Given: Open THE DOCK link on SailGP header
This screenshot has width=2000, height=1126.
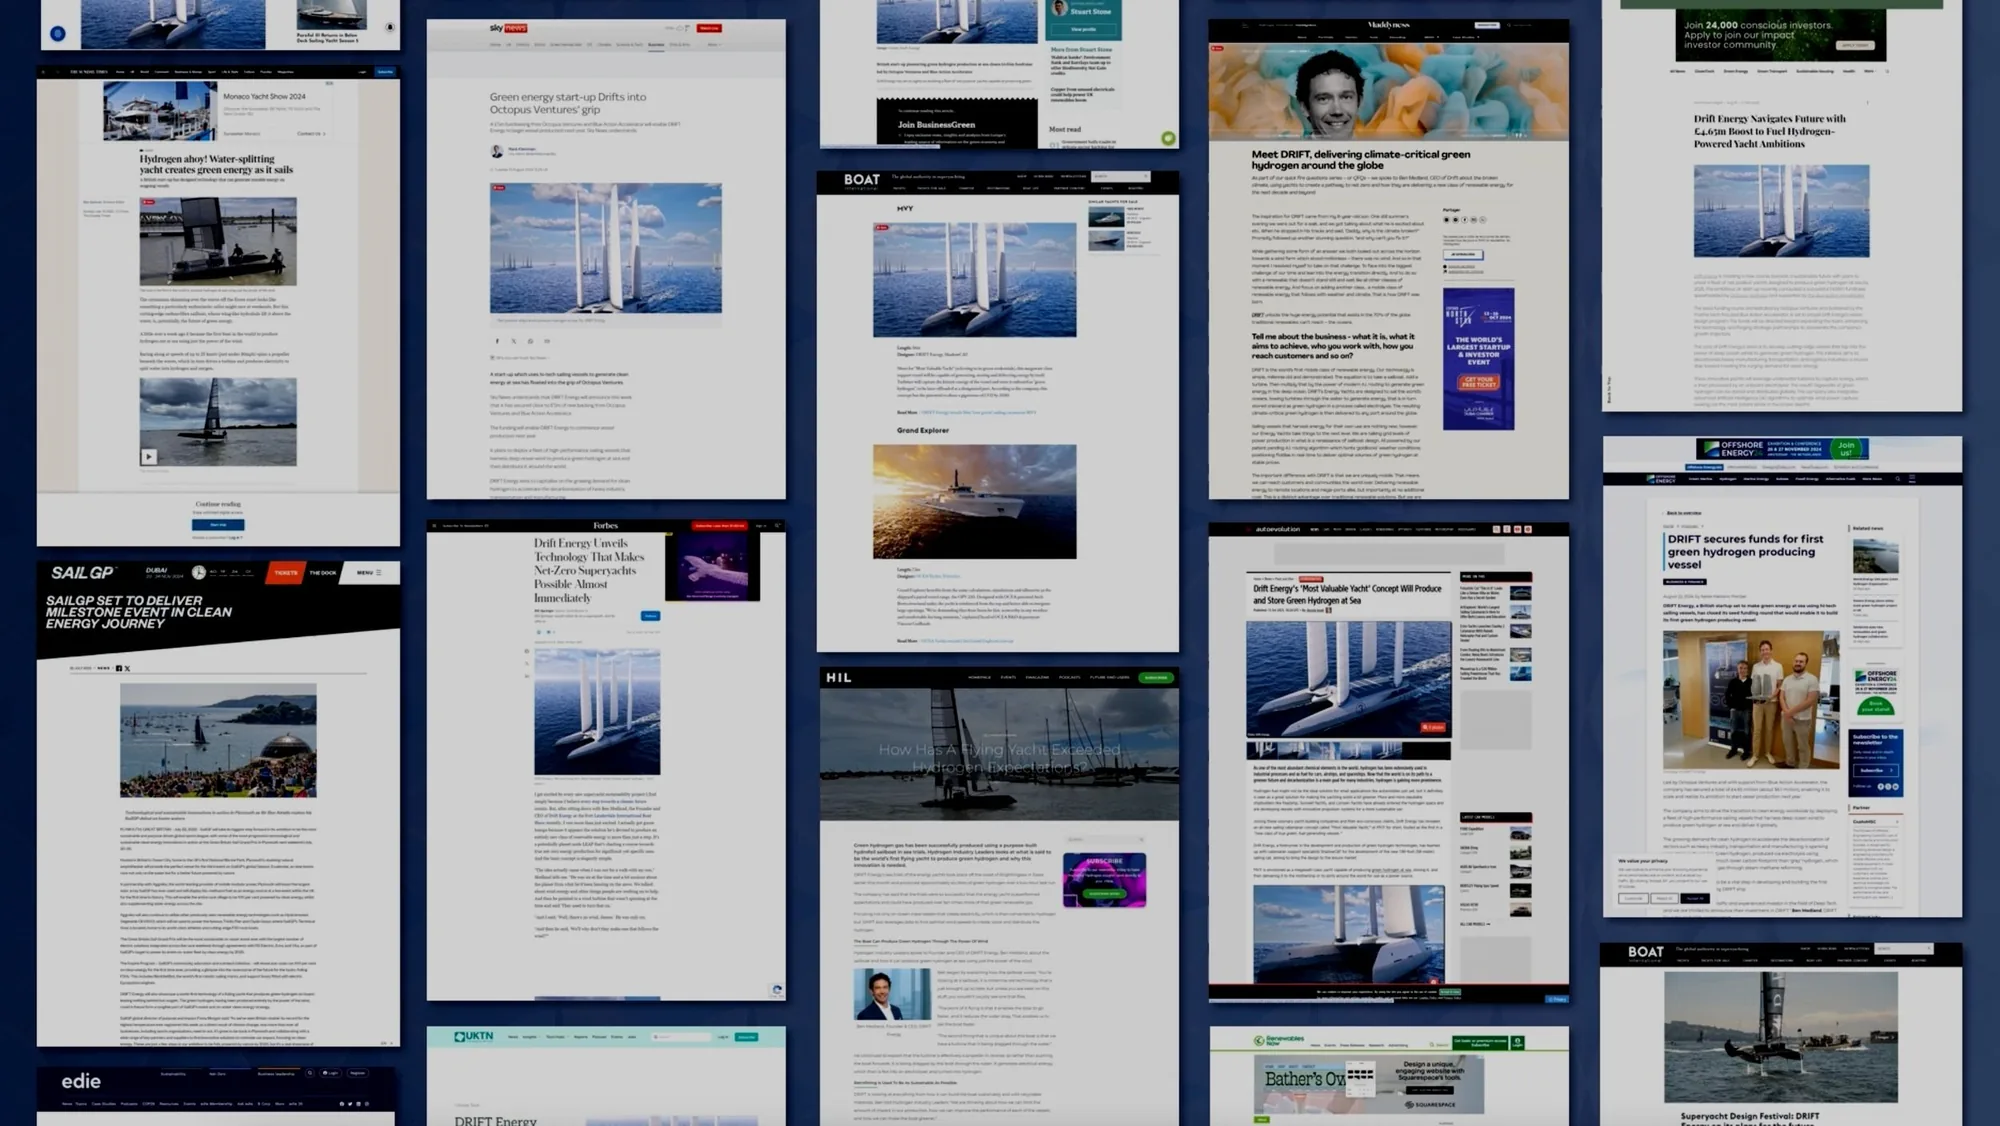Looking at the screenshot, I should tap(322, 573).
